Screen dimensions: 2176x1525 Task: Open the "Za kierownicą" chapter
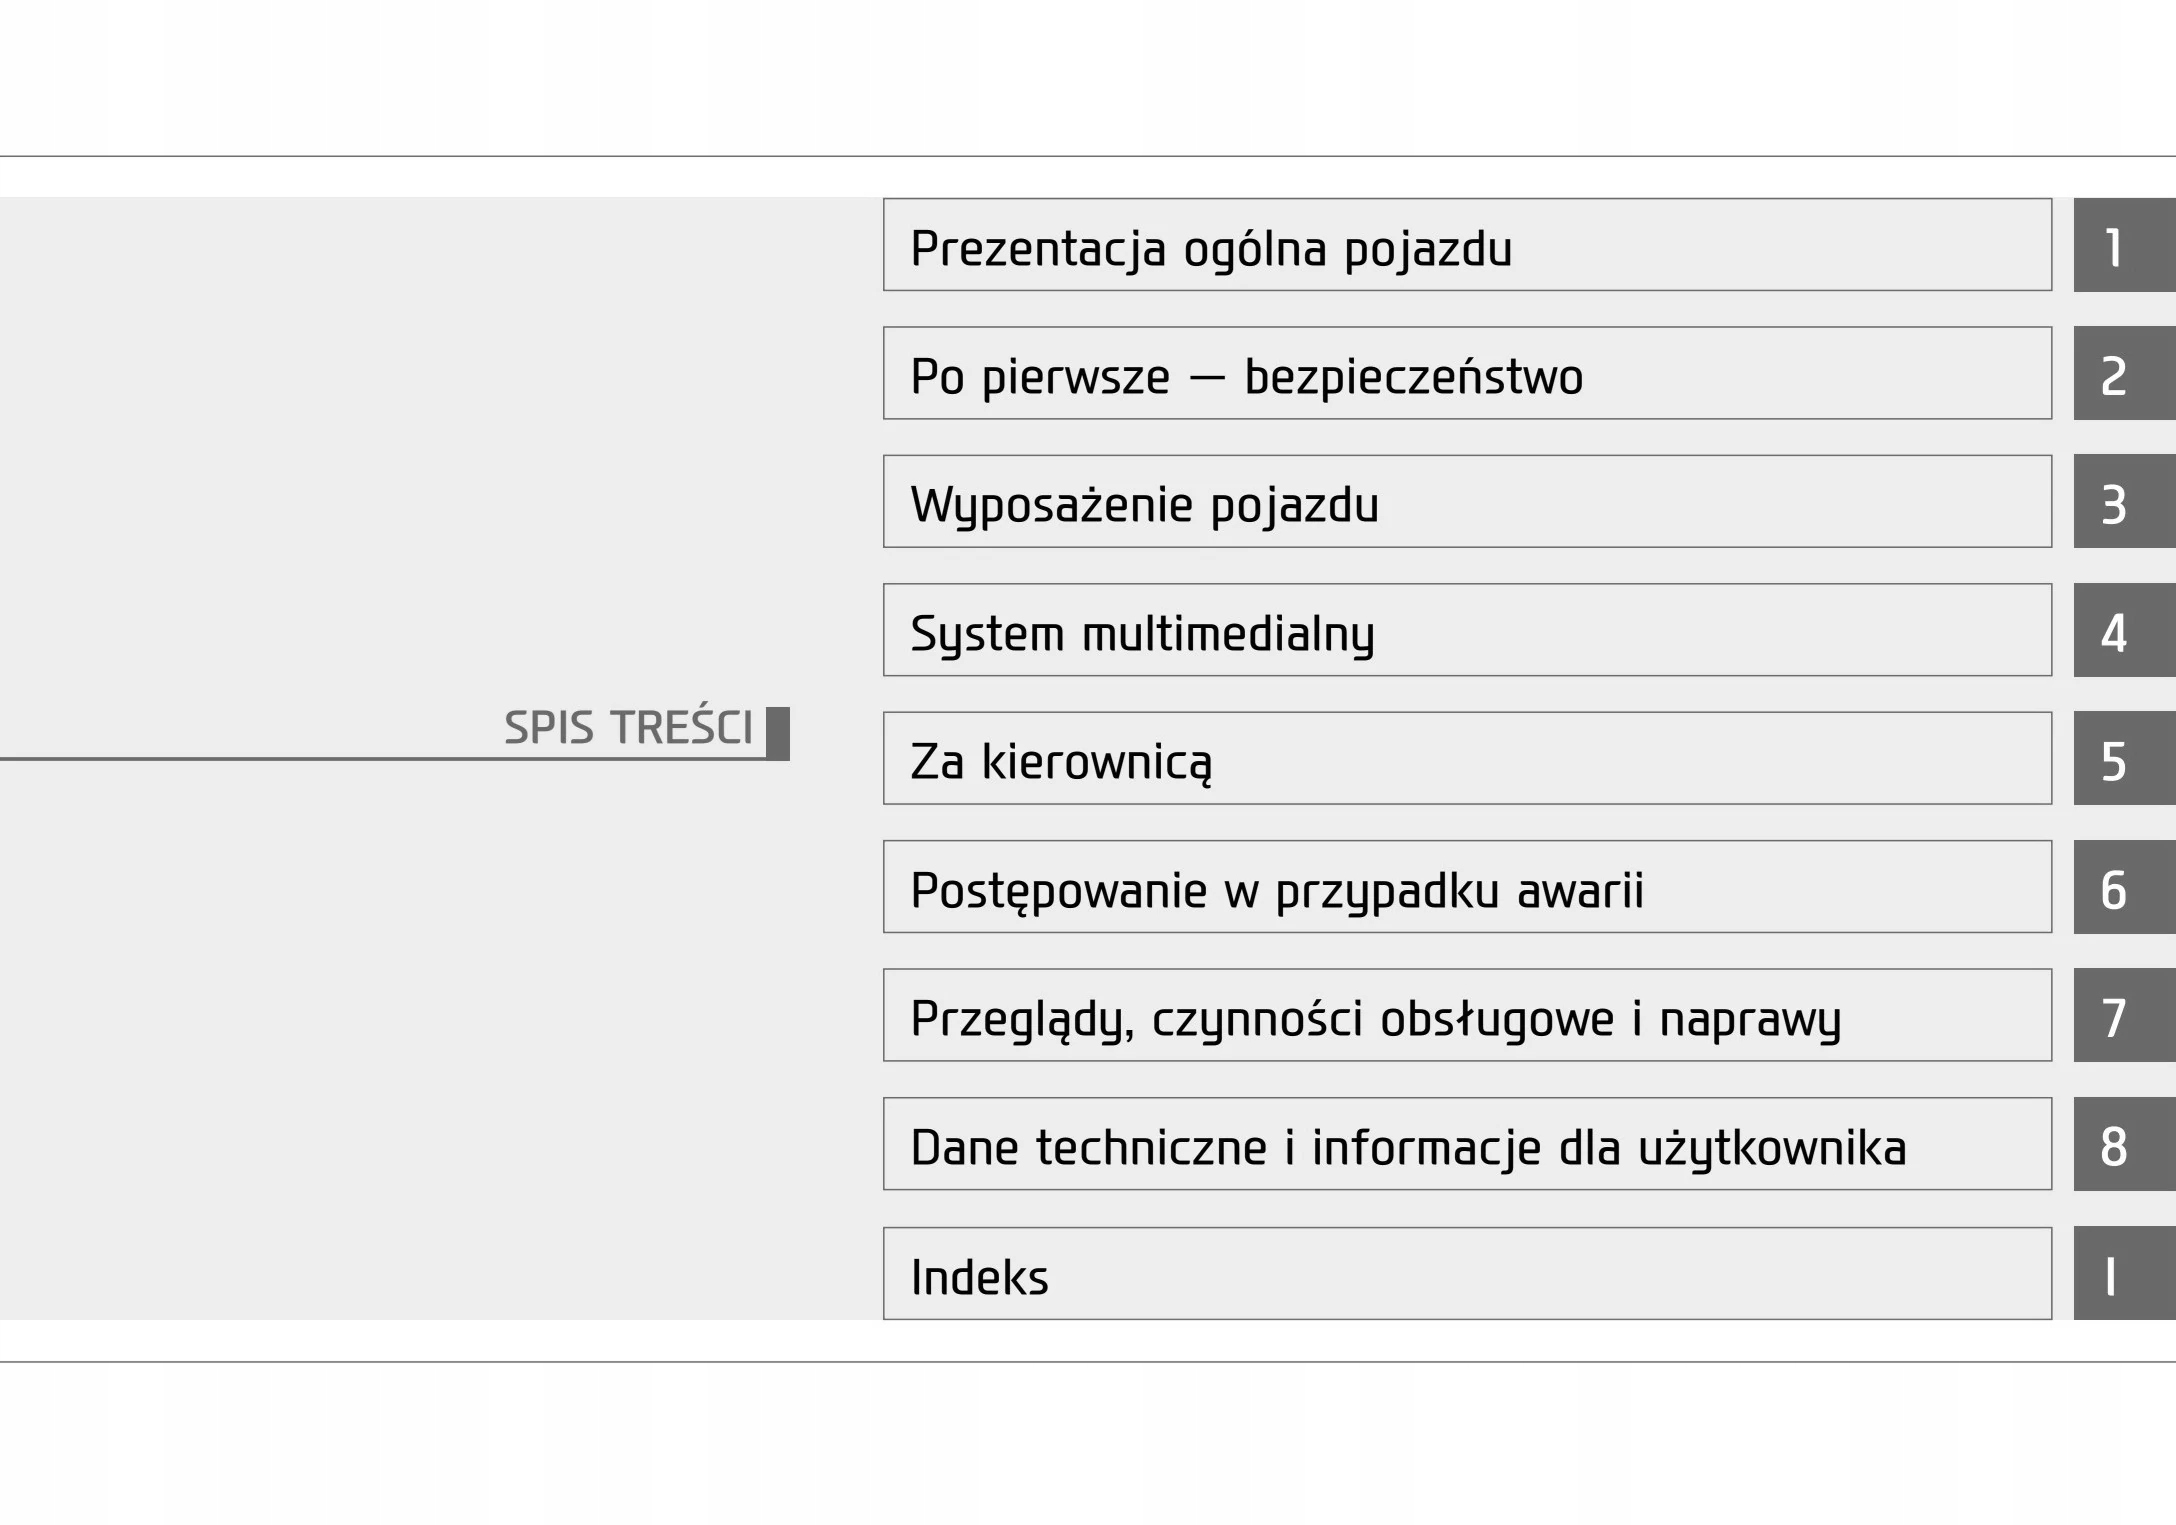coord(1466,758)
